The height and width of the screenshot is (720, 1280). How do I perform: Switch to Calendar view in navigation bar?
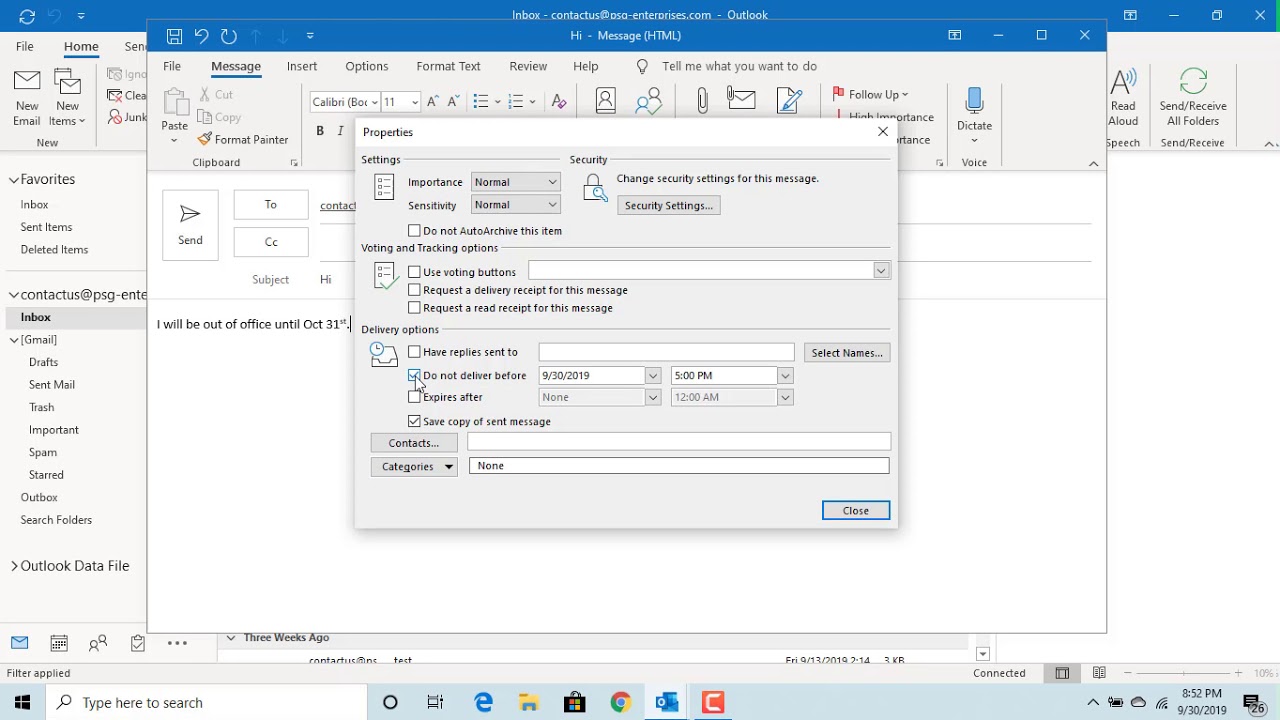click(x=59, y=643)
